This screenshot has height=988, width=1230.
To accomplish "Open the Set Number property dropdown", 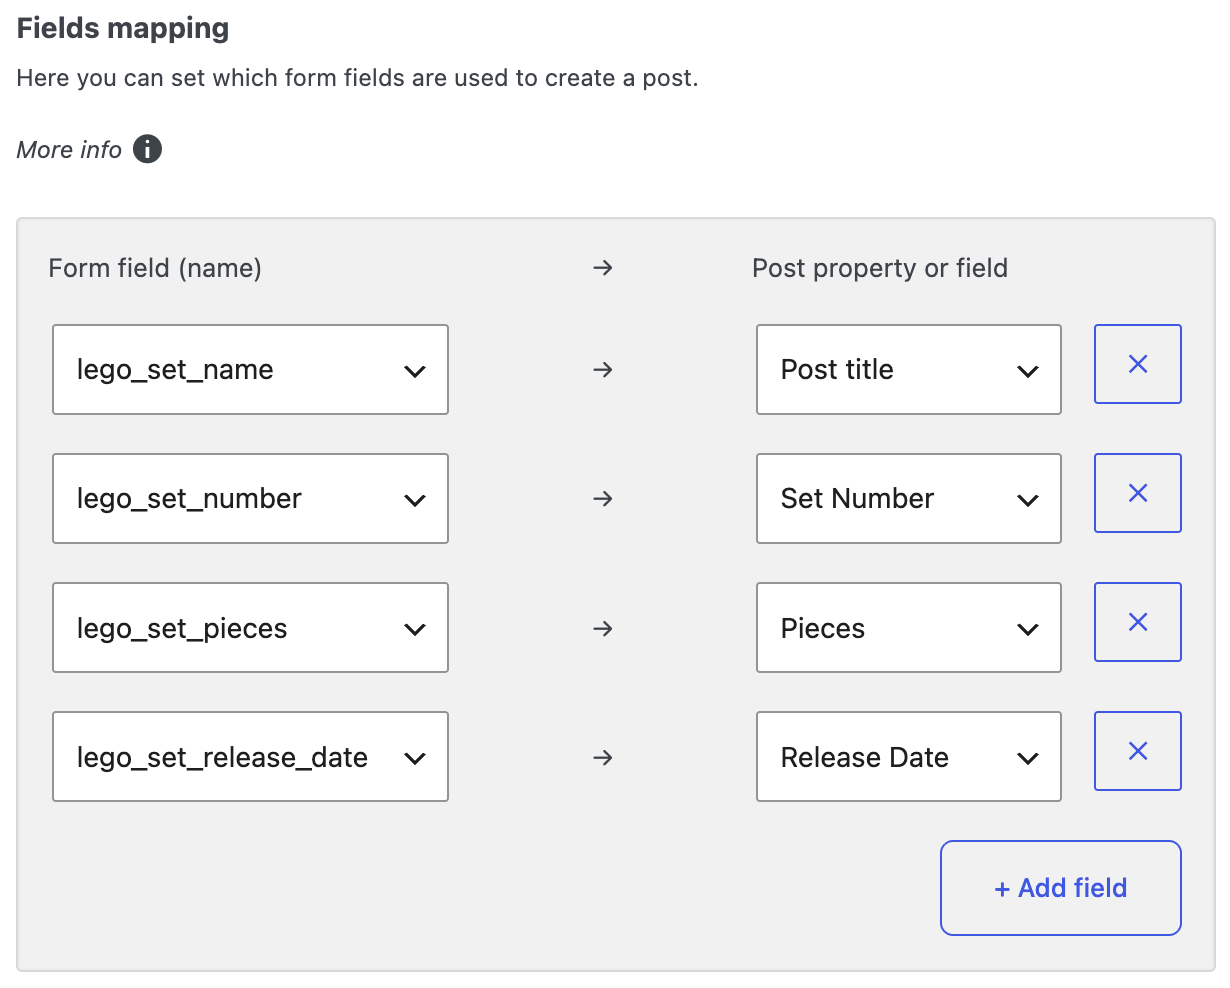I will pyautogui.click(x=909, y=498).
